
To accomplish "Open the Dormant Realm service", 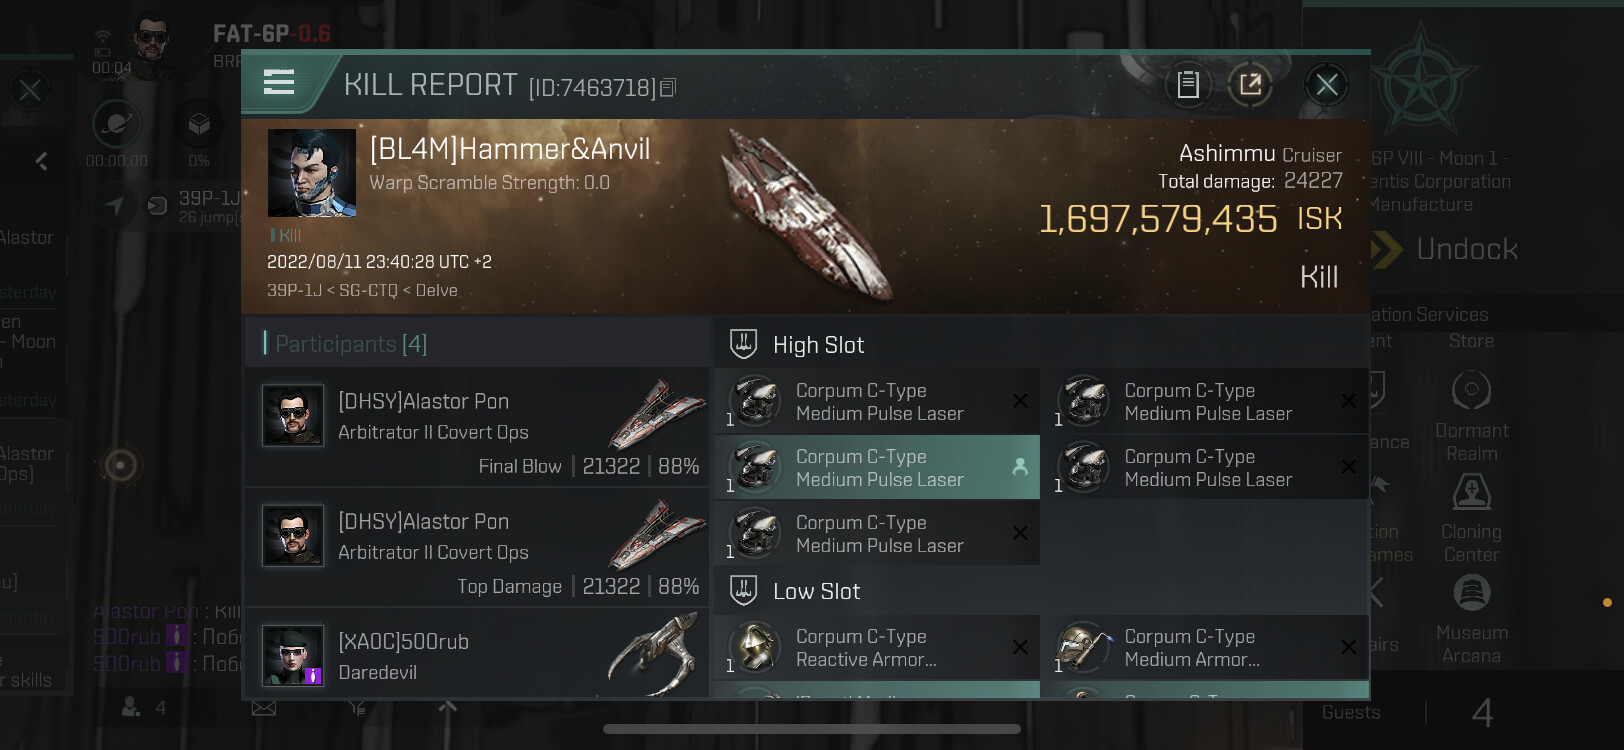I will (1471, 416).
